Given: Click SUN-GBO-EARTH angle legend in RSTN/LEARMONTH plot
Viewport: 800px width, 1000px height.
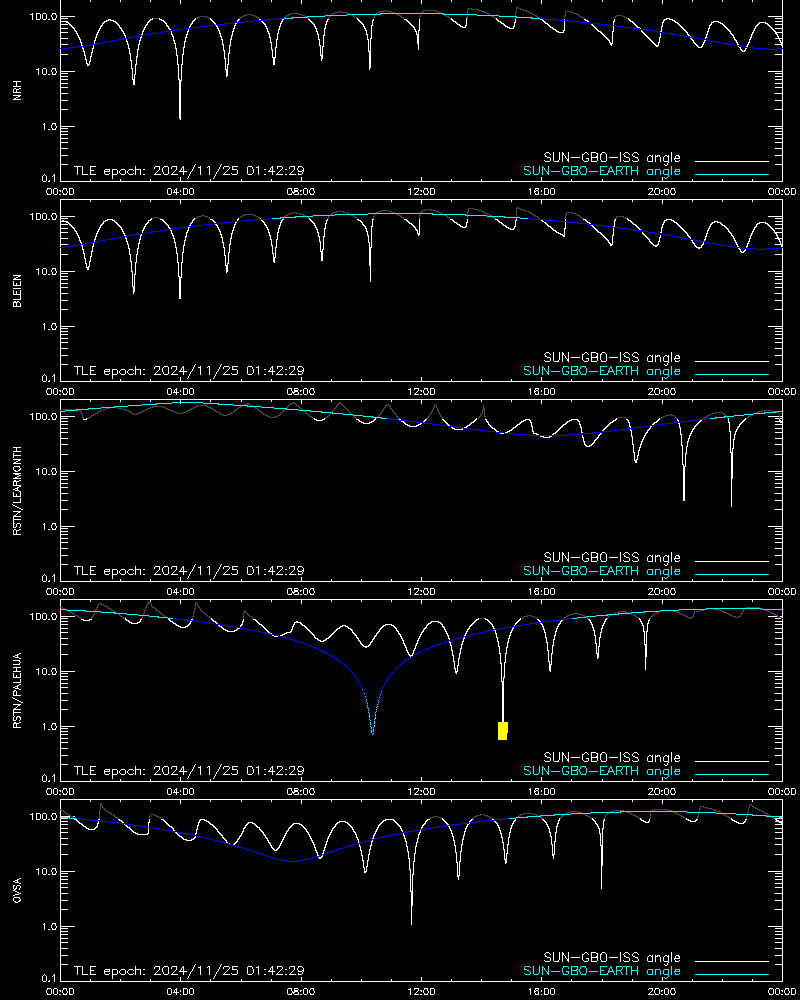Looking at the screenshot, I should pos(602,571).
